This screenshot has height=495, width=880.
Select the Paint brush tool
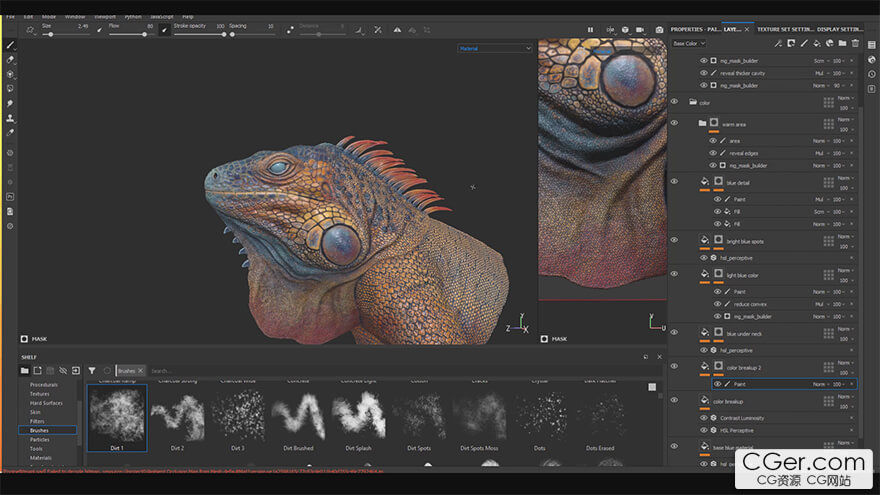(10, 45)
